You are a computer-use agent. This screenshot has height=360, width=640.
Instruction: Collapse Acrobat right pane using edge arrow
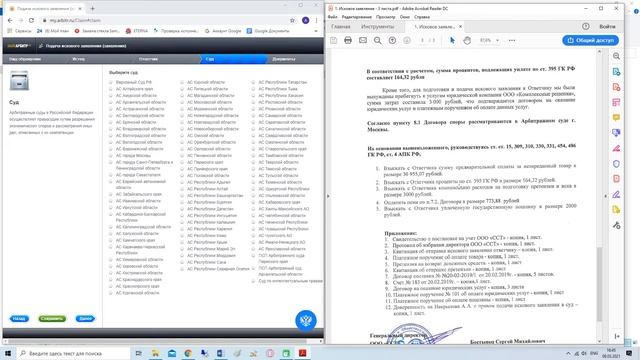click(x=605, y=196)
